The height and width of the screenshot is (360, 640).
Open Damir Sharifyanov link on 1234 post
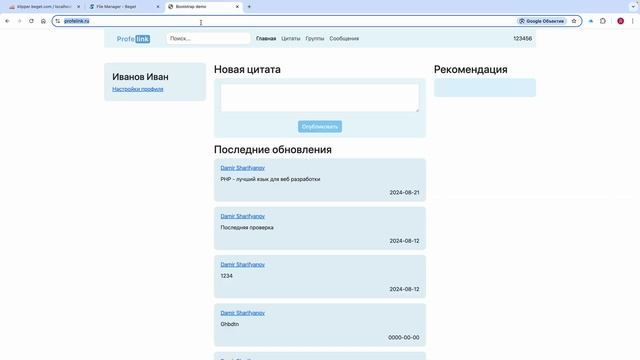pos(242,264)
